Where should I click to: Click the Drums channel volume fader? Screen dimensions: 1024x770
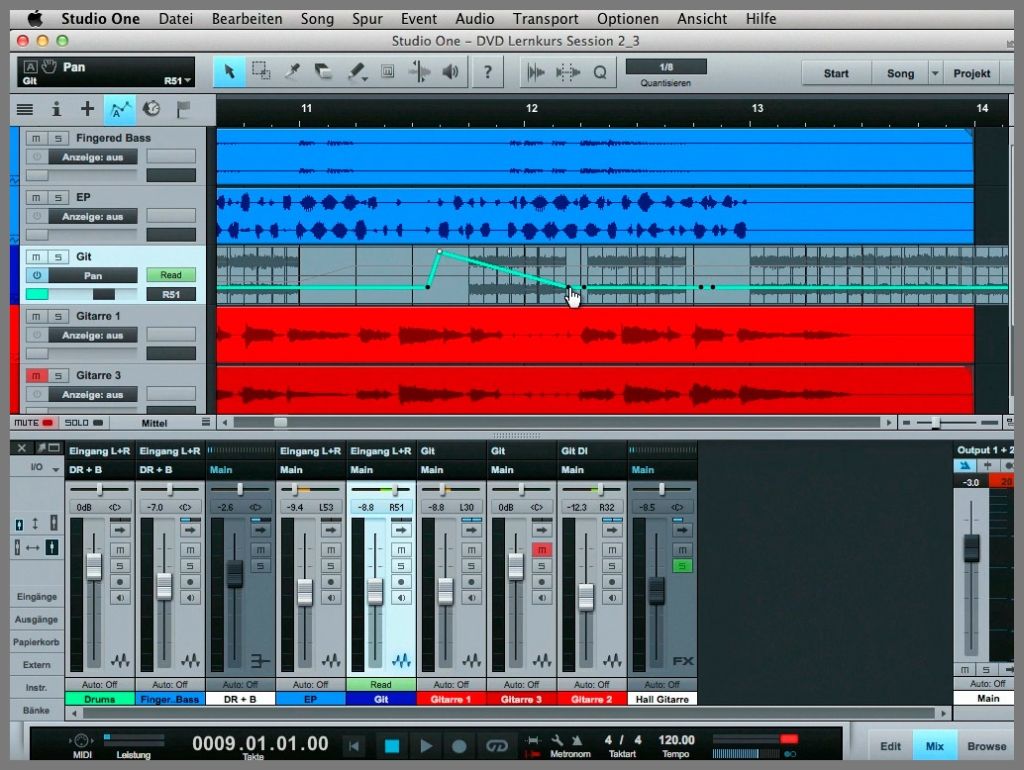[x=94, y=566]
